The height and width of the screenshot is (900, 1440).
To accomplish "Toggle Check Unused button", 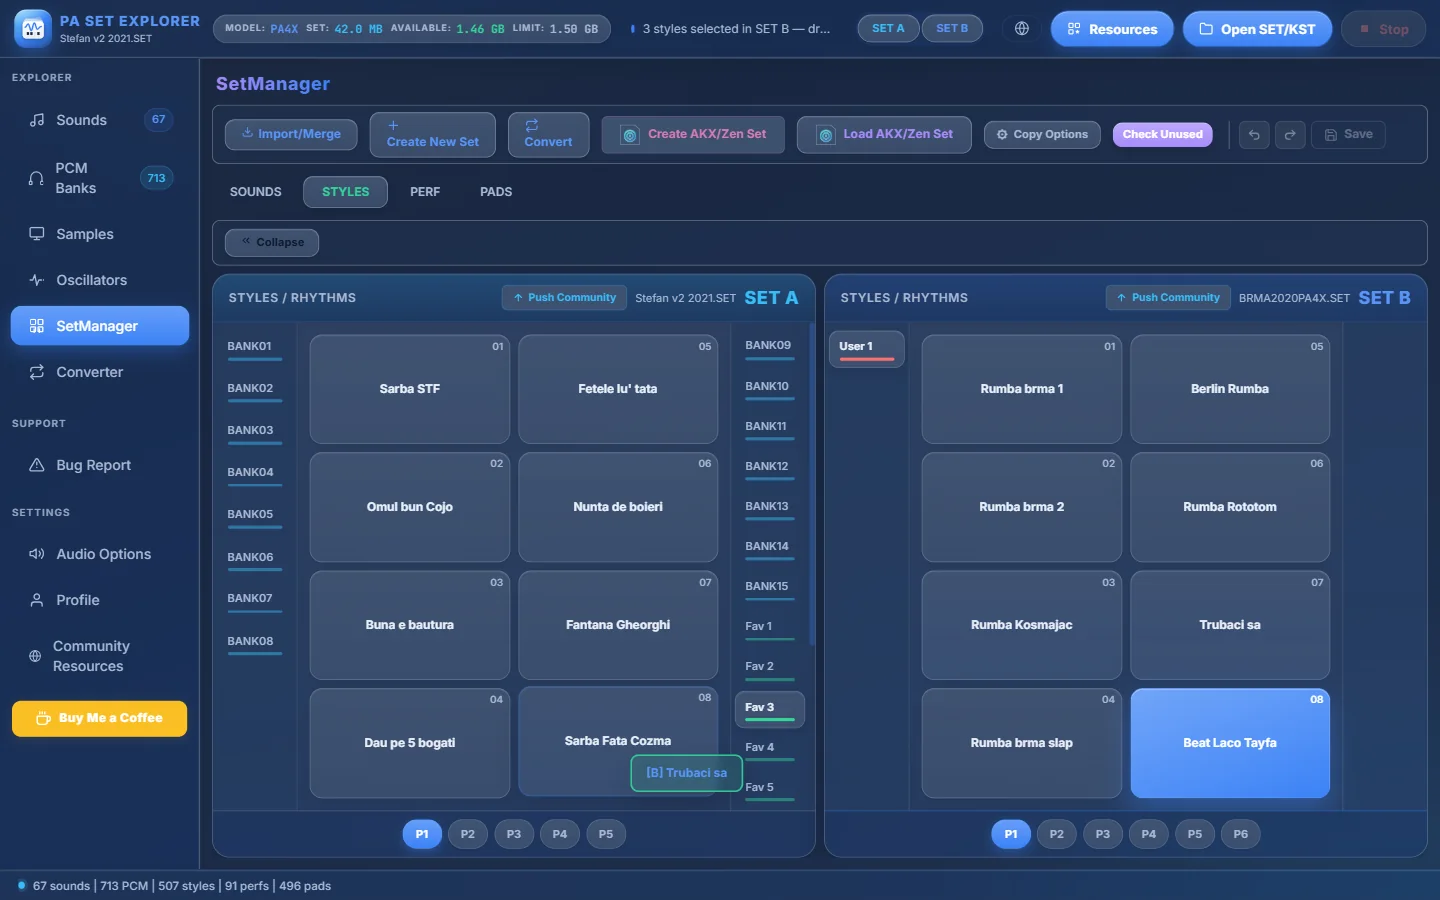I will coord(1162,135).
